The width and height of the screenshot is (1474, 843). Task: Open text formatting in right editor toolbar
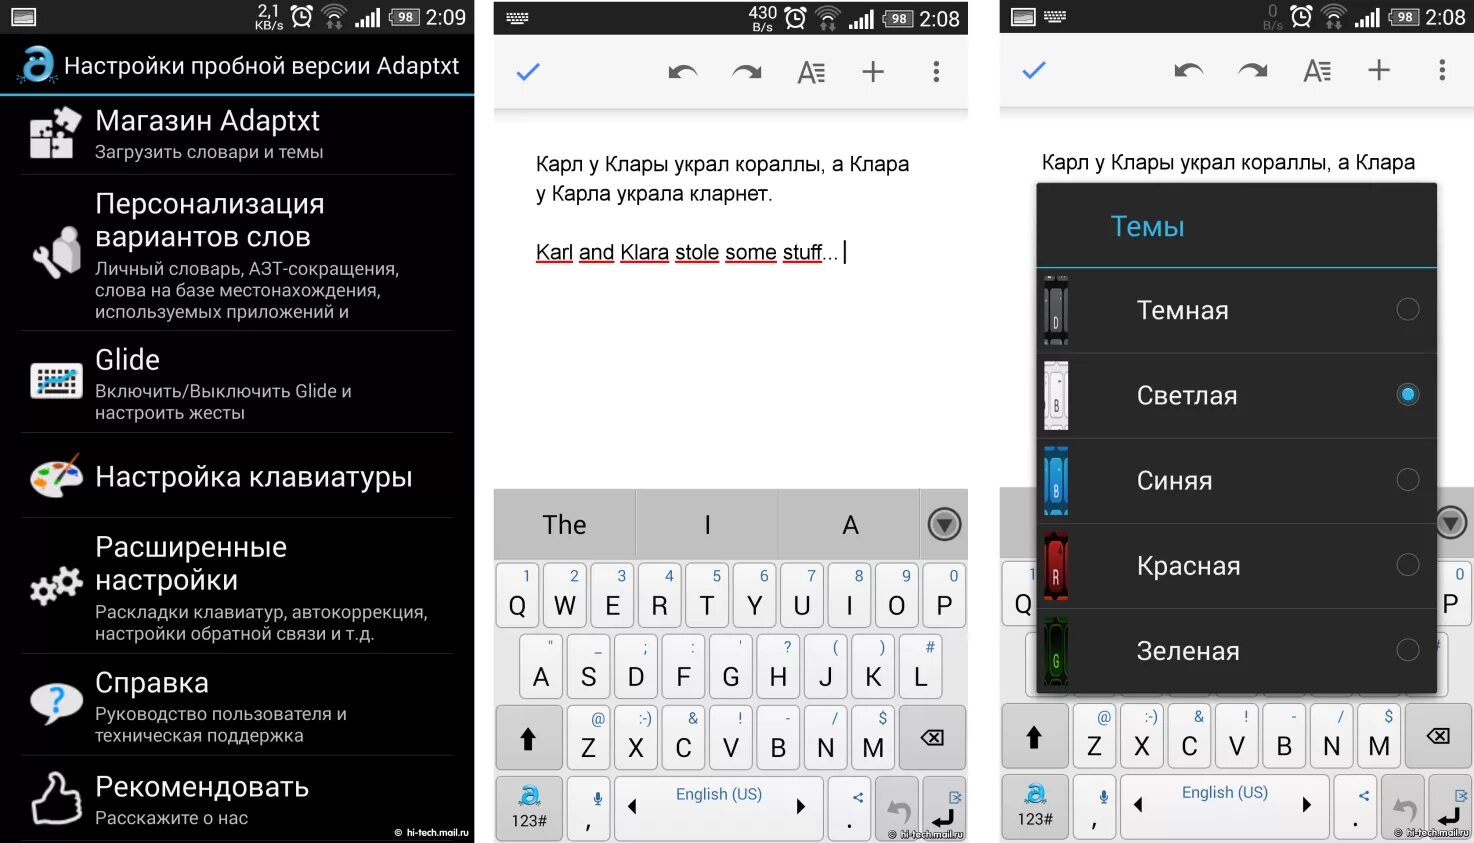[x=1317, y=71]
